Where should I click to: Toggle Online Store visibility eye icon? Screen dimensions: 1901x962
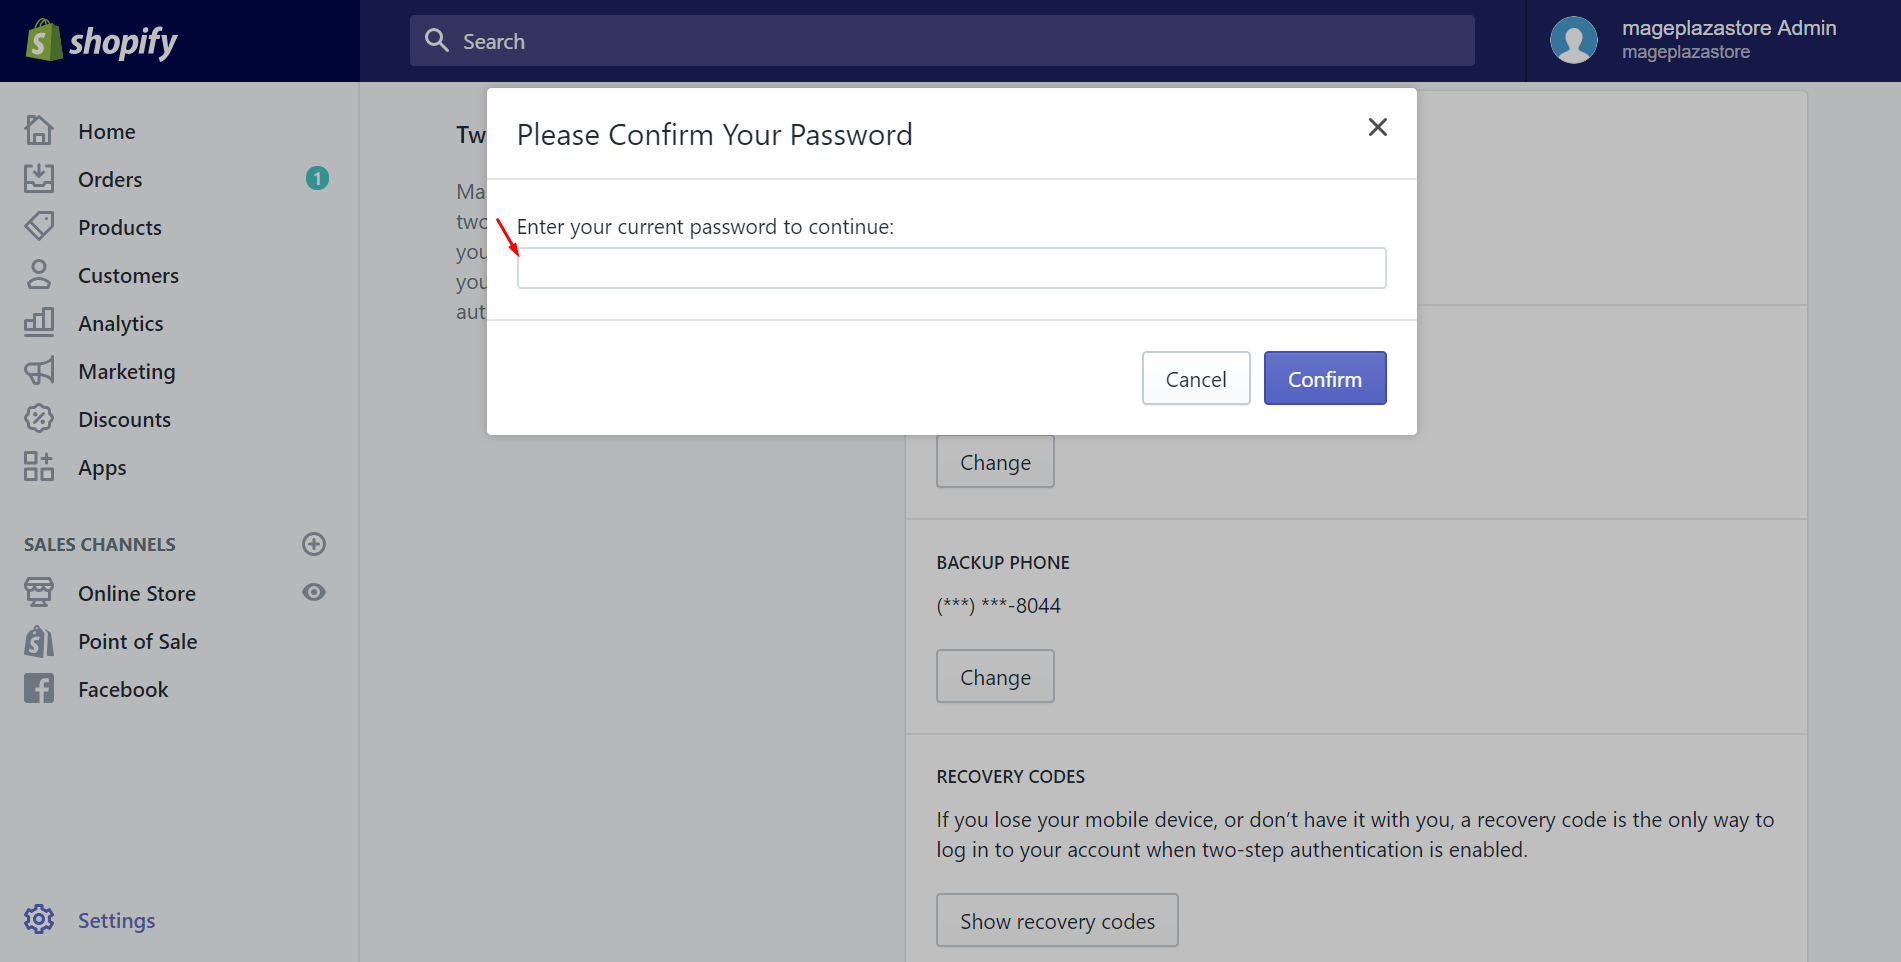(x=313, y=592)
